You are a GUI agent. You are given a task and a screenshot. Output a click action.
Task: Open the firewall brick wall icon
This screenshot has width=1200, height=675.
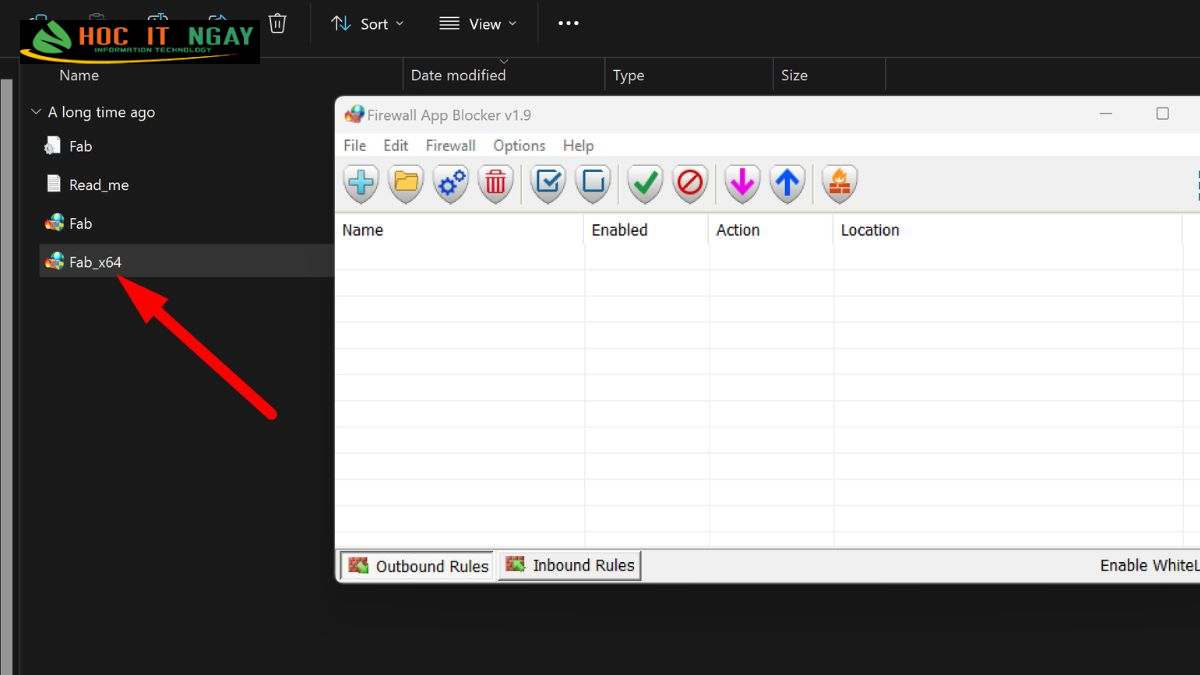[839, 184]
